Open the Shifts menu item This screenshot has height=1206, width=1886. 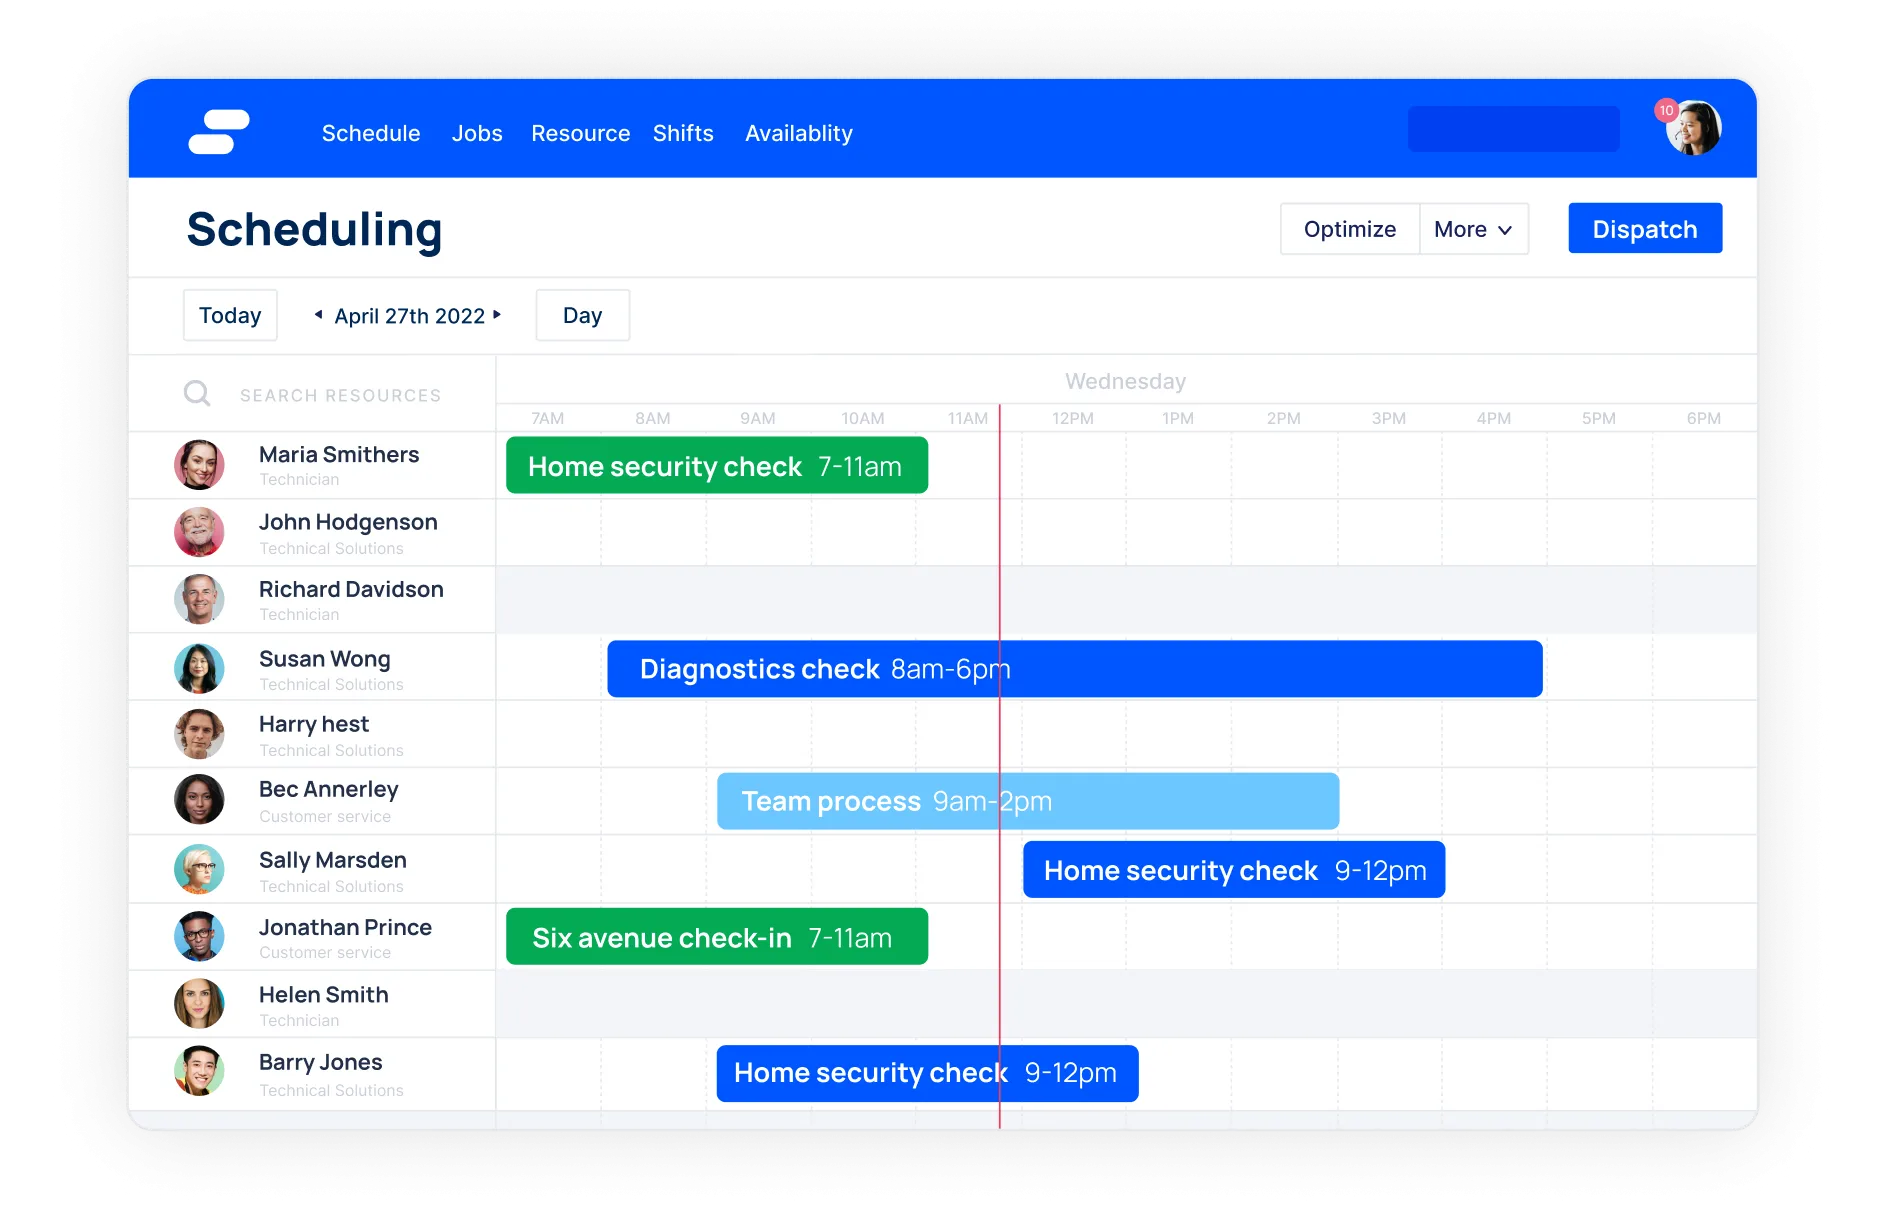[683, 133]
